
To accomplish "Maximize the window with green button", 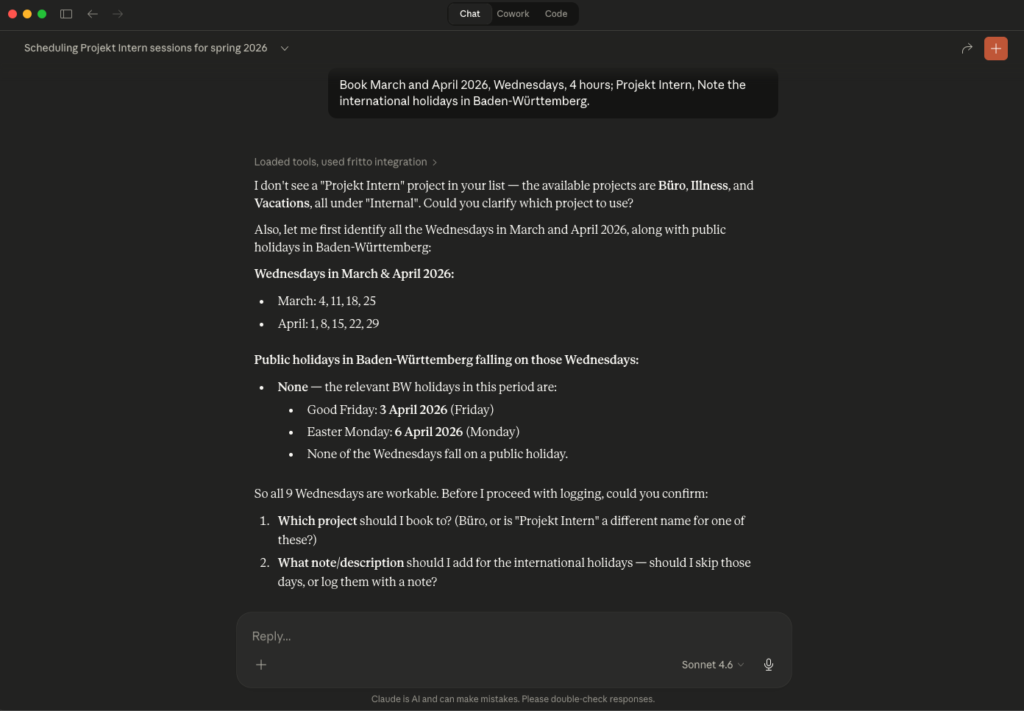I will (42, 14).
